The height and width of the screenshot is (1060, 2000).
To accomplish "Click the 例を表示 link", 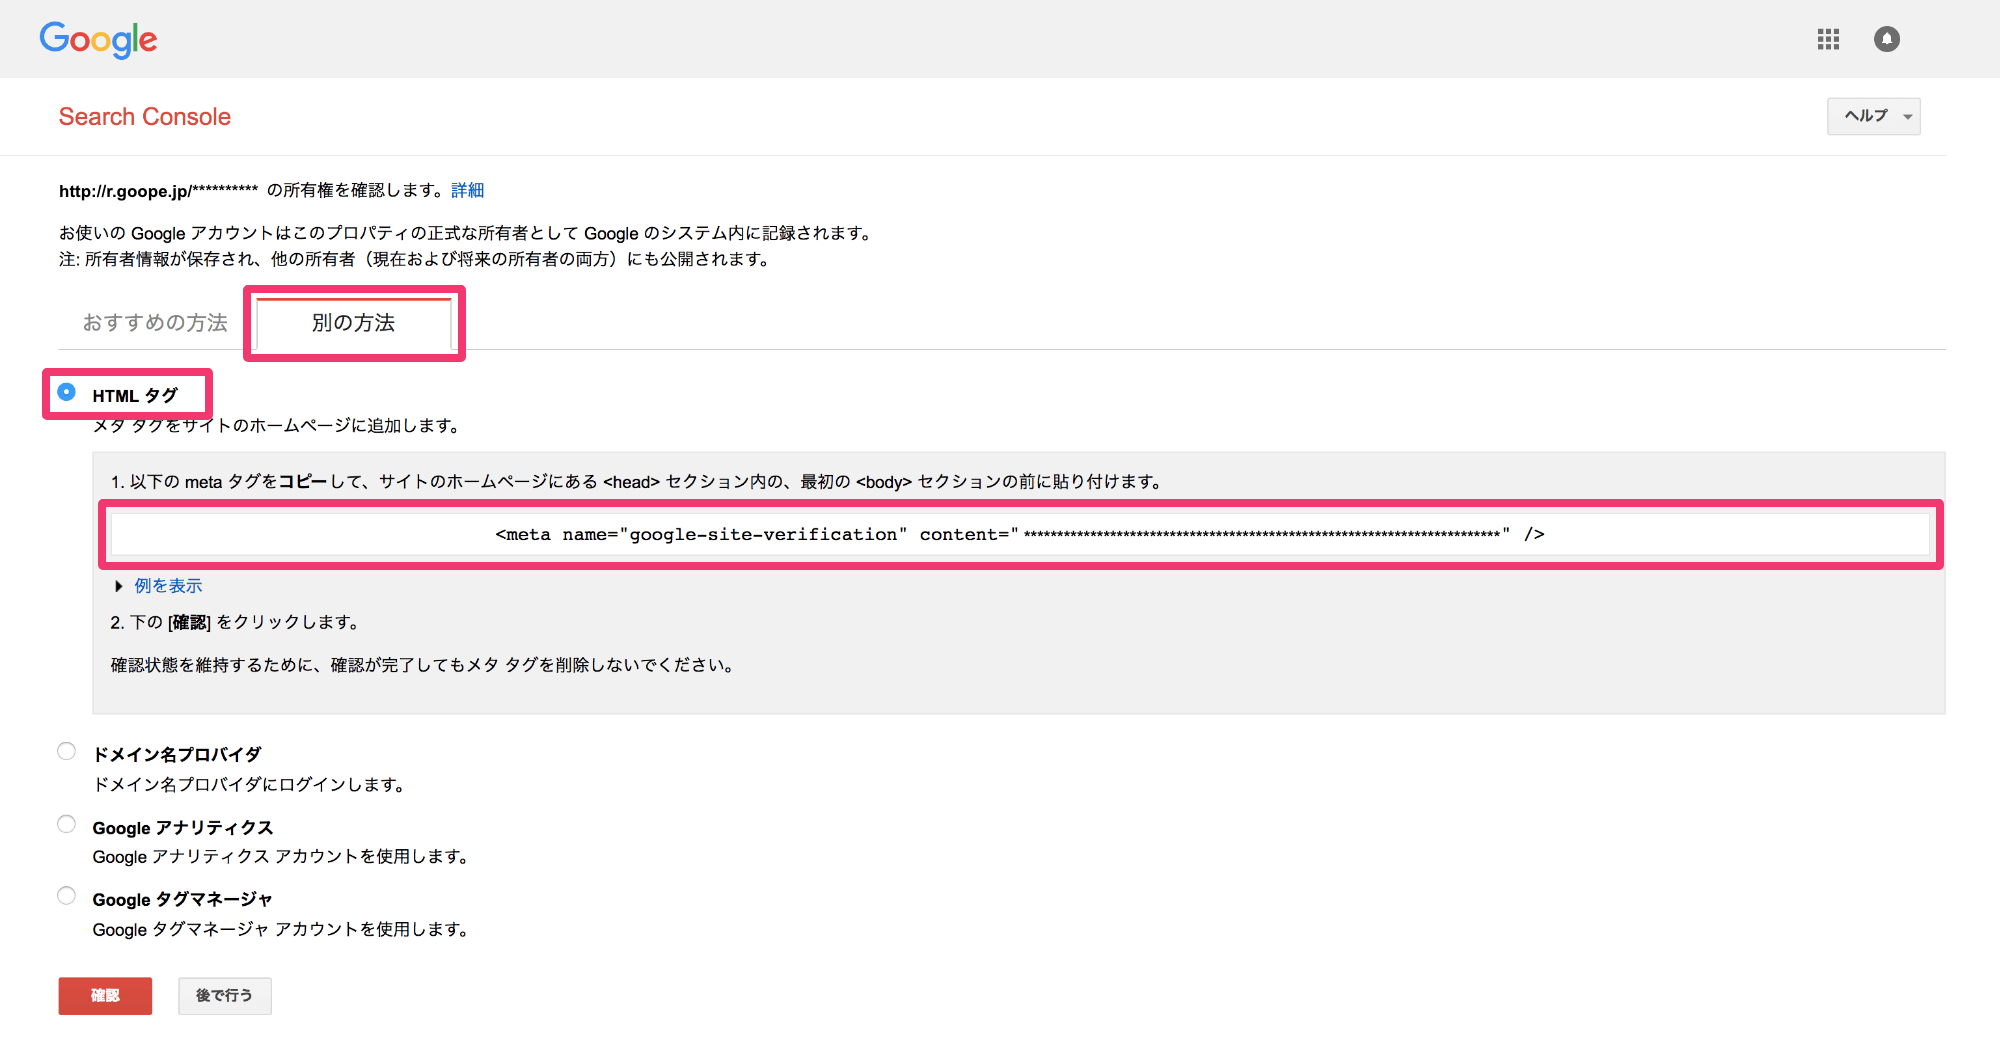I will [x=168, y=586].
